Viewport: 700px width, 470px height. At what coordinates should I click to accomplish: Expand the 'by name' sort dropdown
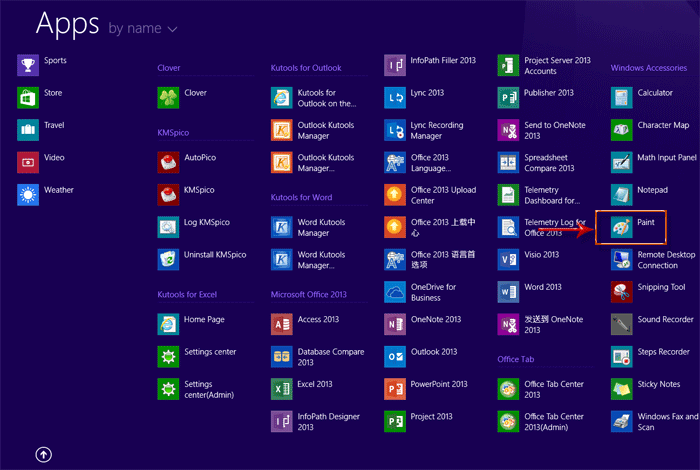click(143, 29)
